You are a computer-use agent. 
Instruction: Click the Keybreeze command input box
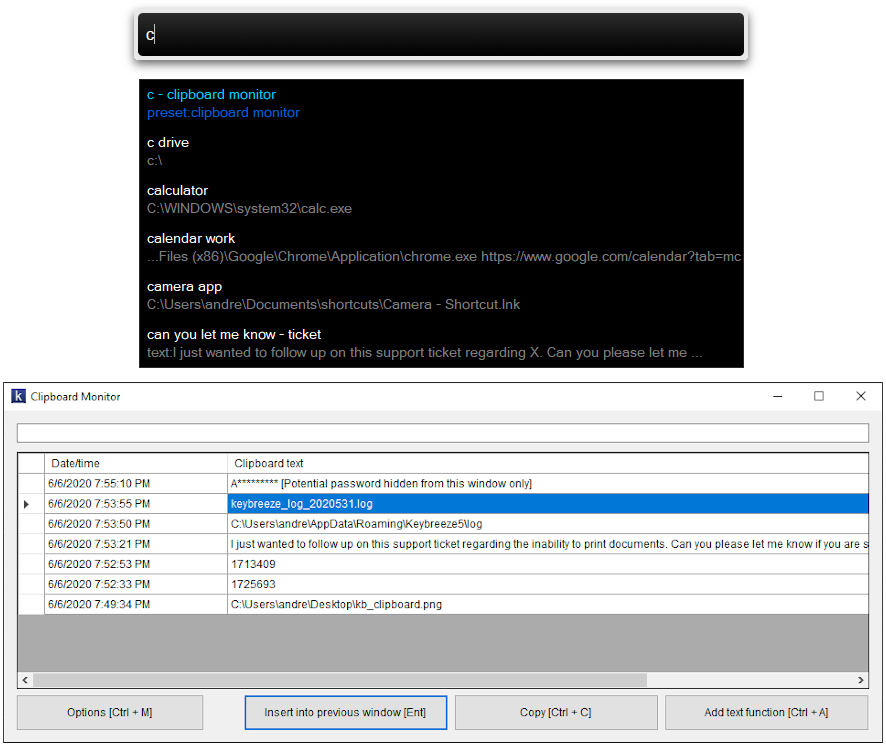click(441, 35)
